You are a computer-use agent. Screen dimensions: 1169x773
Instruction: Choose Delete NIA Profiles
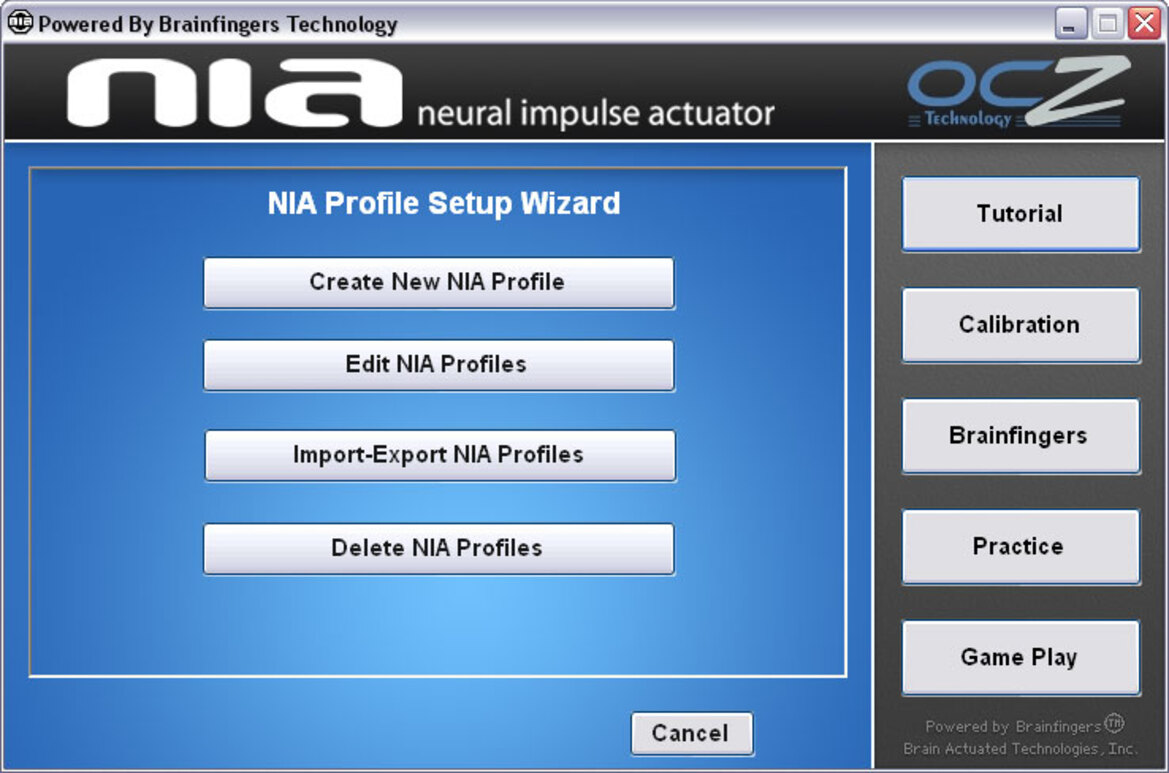(x=438, y=549)
